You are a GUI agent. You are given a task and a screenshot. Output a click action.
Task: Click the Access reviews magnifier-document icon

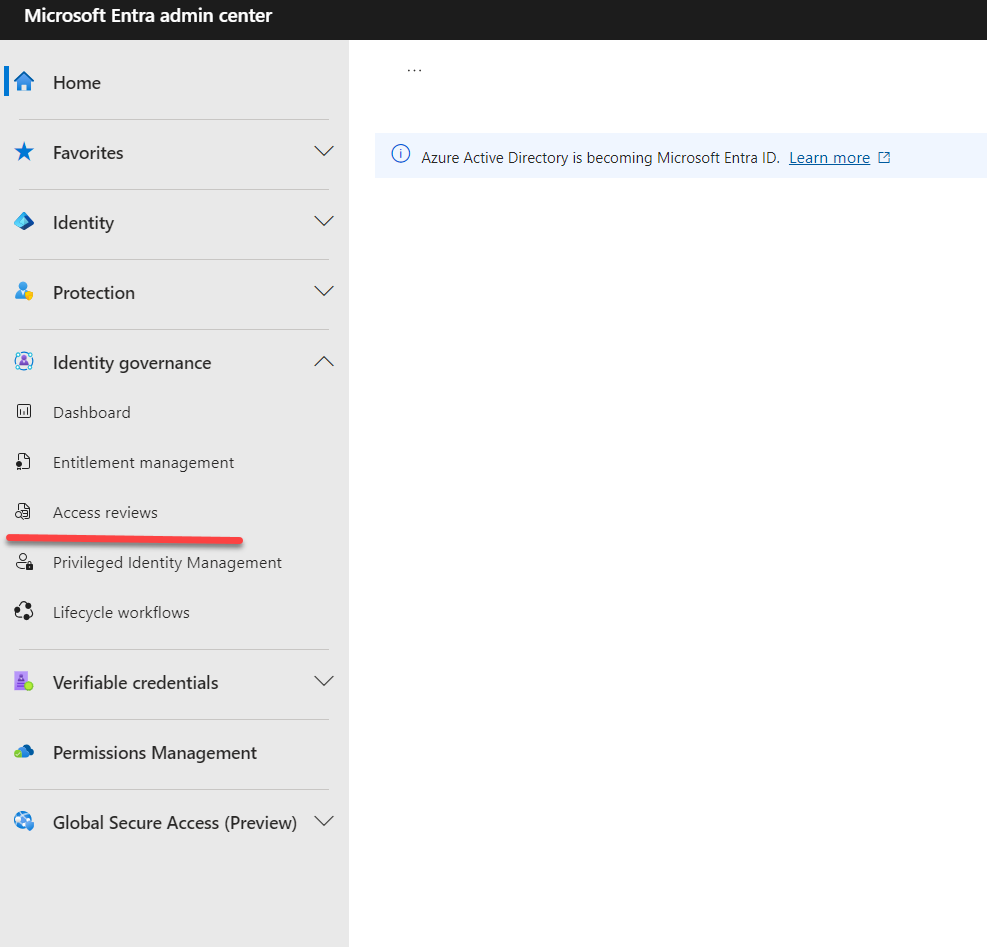(x=22, y=511)
